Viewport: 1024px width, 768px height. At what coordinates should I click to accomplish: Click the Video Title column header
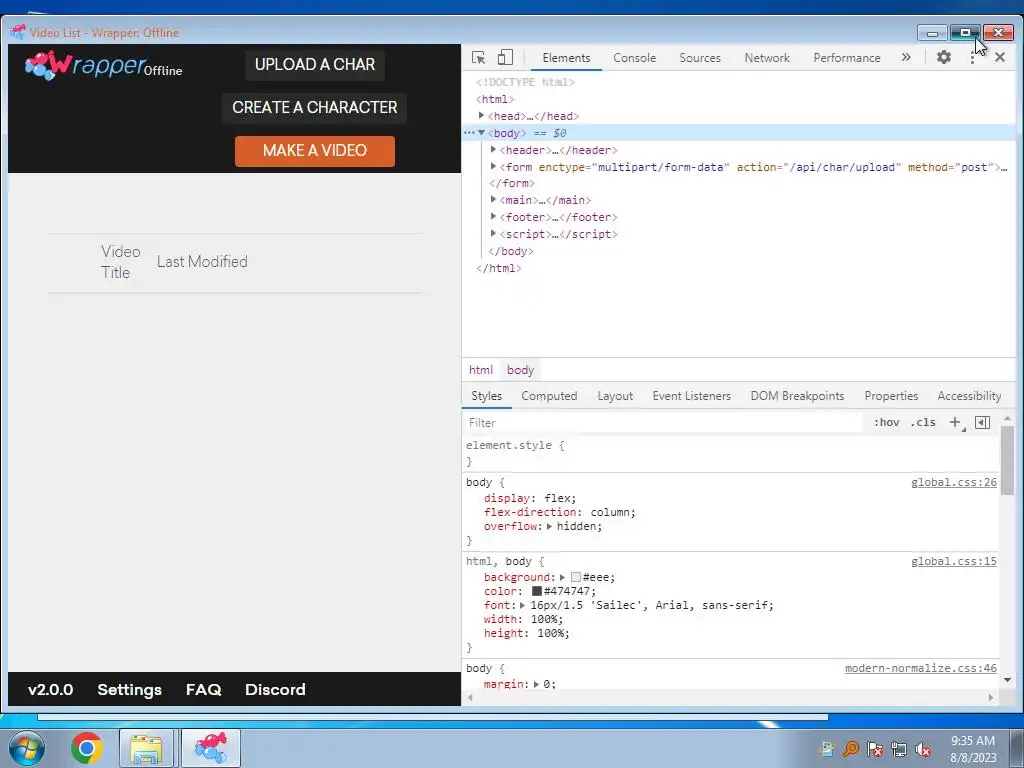point(121,262)
